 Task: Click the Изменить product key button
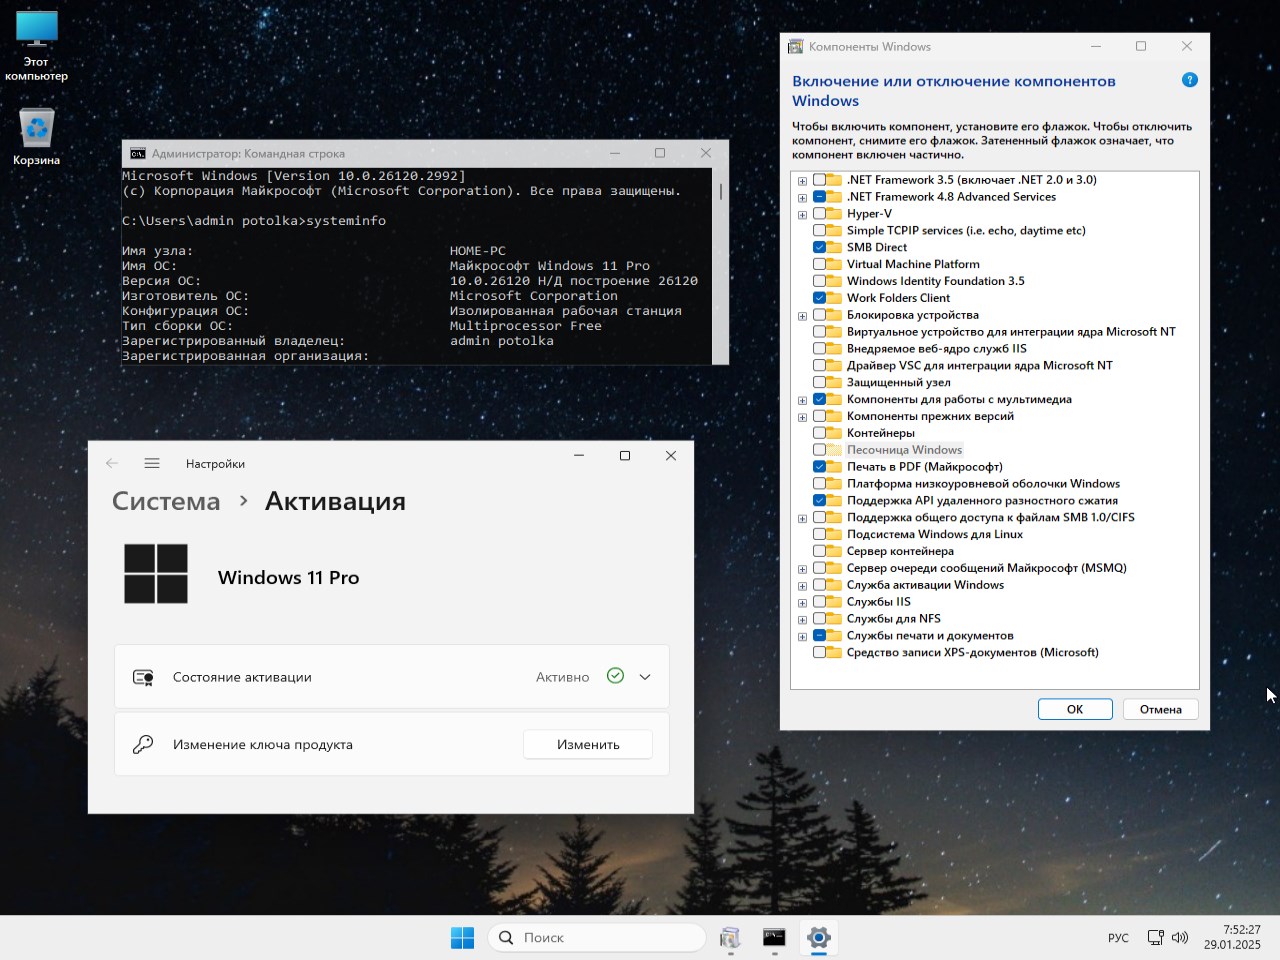coord(588,744)
